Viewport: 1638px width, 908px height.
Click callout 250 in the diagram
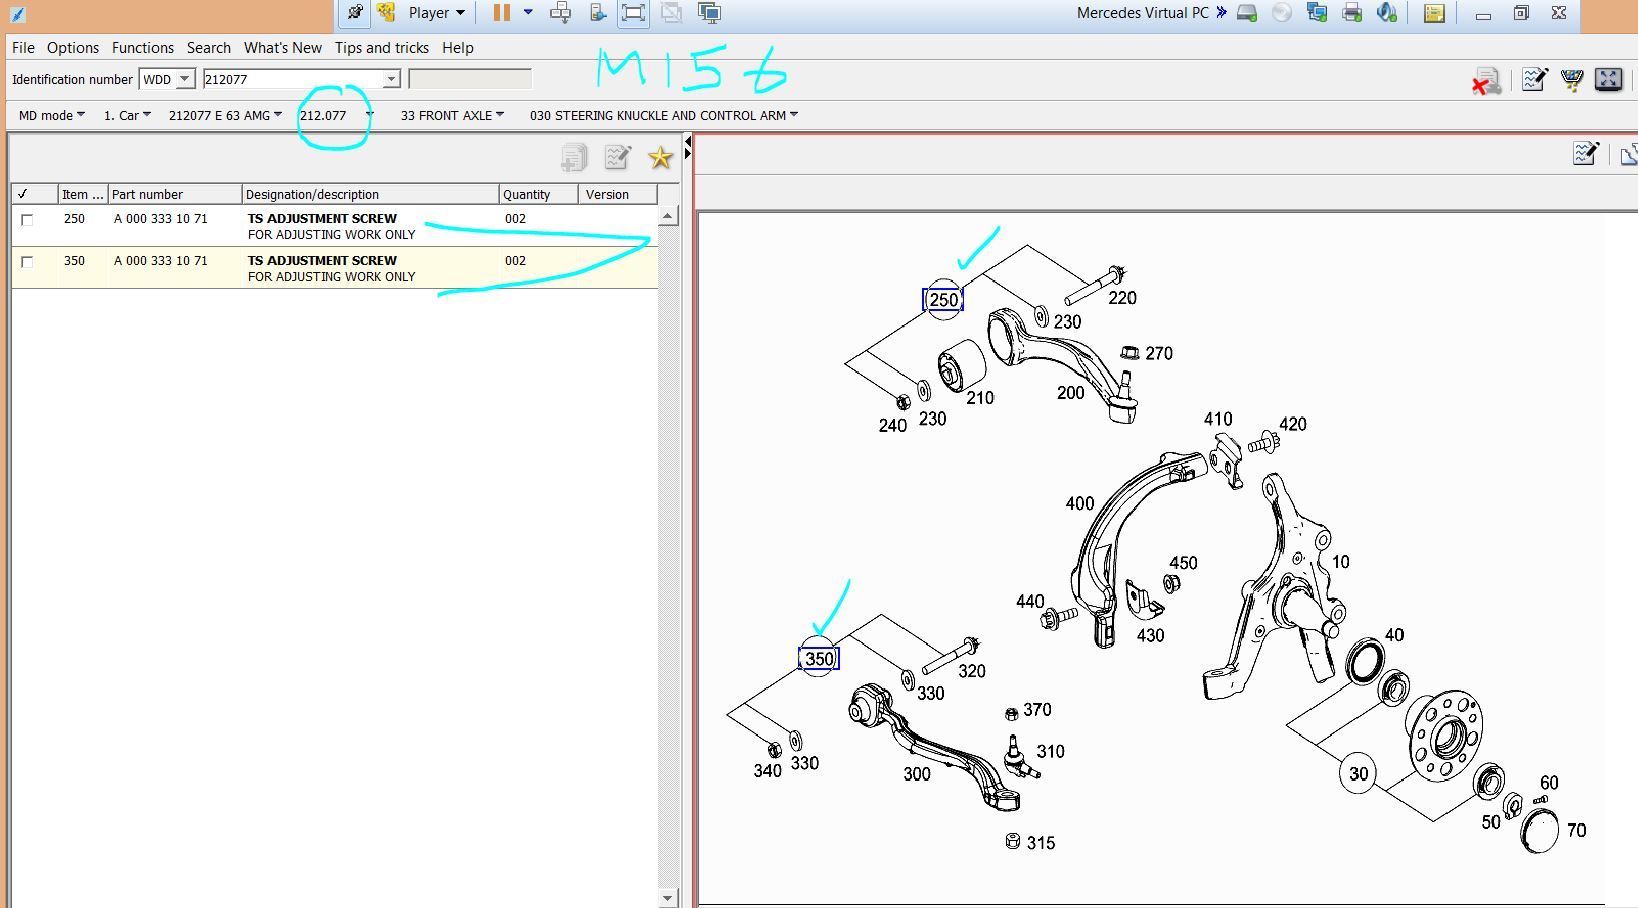pyautogui.click(x=943, y=300)
